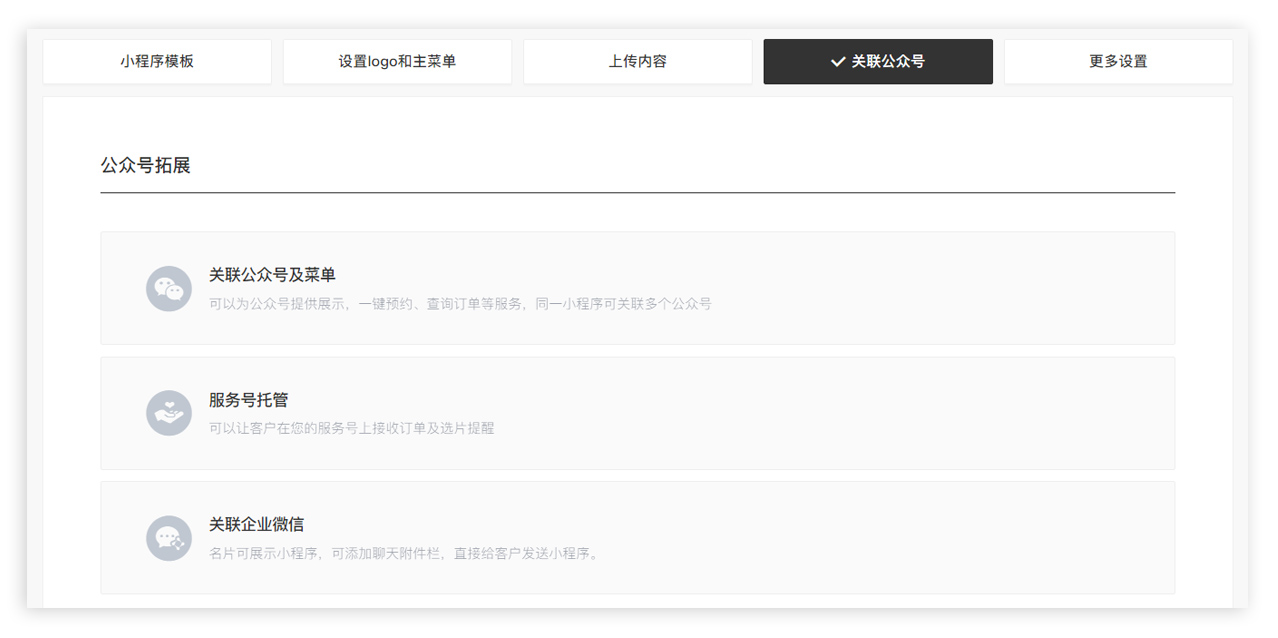1278x638 pixels.
Task: Click the empty right side of the 关联公众号及菜单 card
Action: click(x=950, y=289)
